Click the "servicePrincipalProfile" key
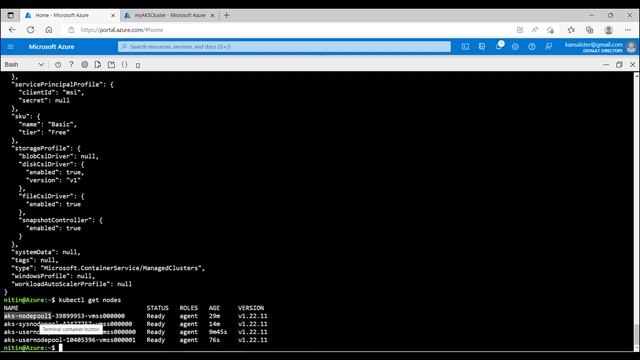The image size is (640, 360). 57,84
